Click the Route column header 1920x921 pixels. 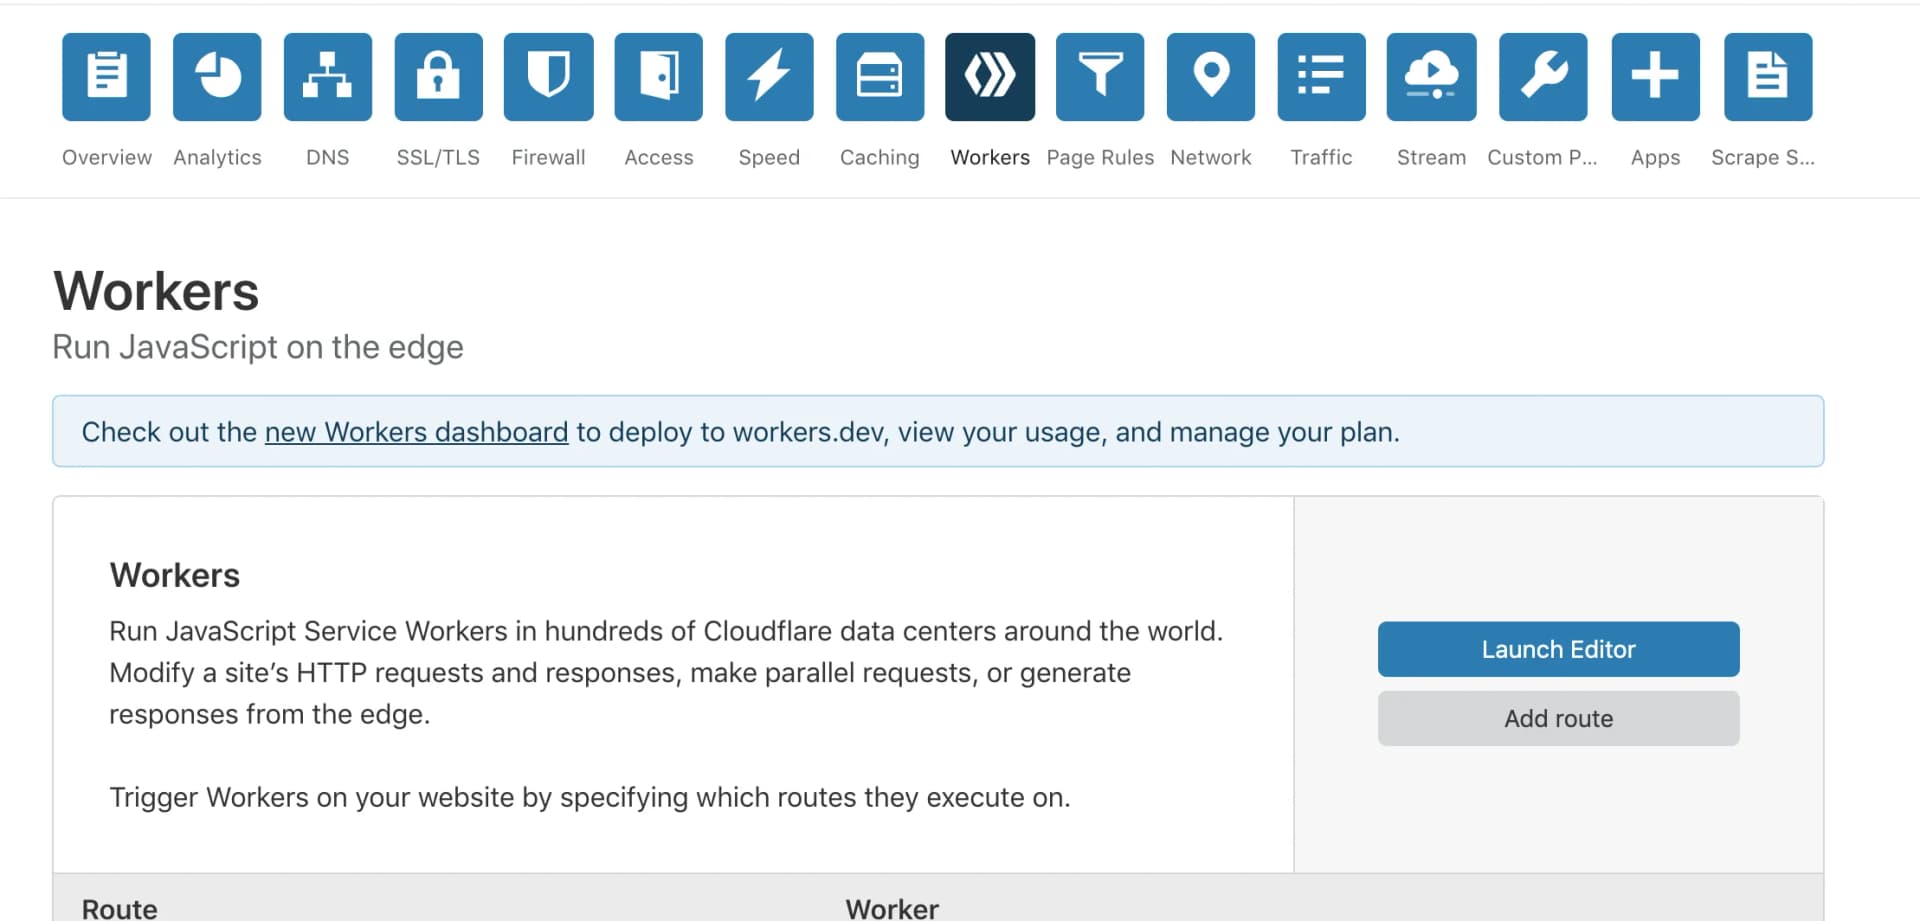[117, 906]
